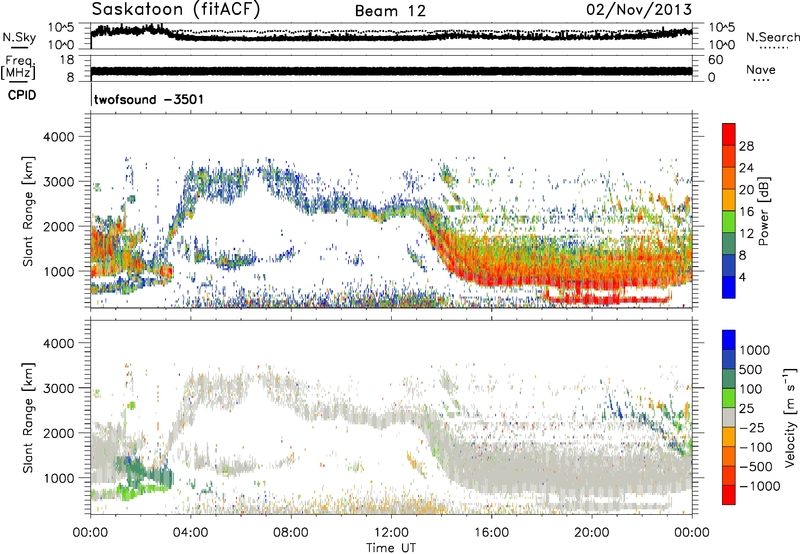Click the "500" label on Velocity colorbar
The image size is (800, 554).
tap(751, 370)
